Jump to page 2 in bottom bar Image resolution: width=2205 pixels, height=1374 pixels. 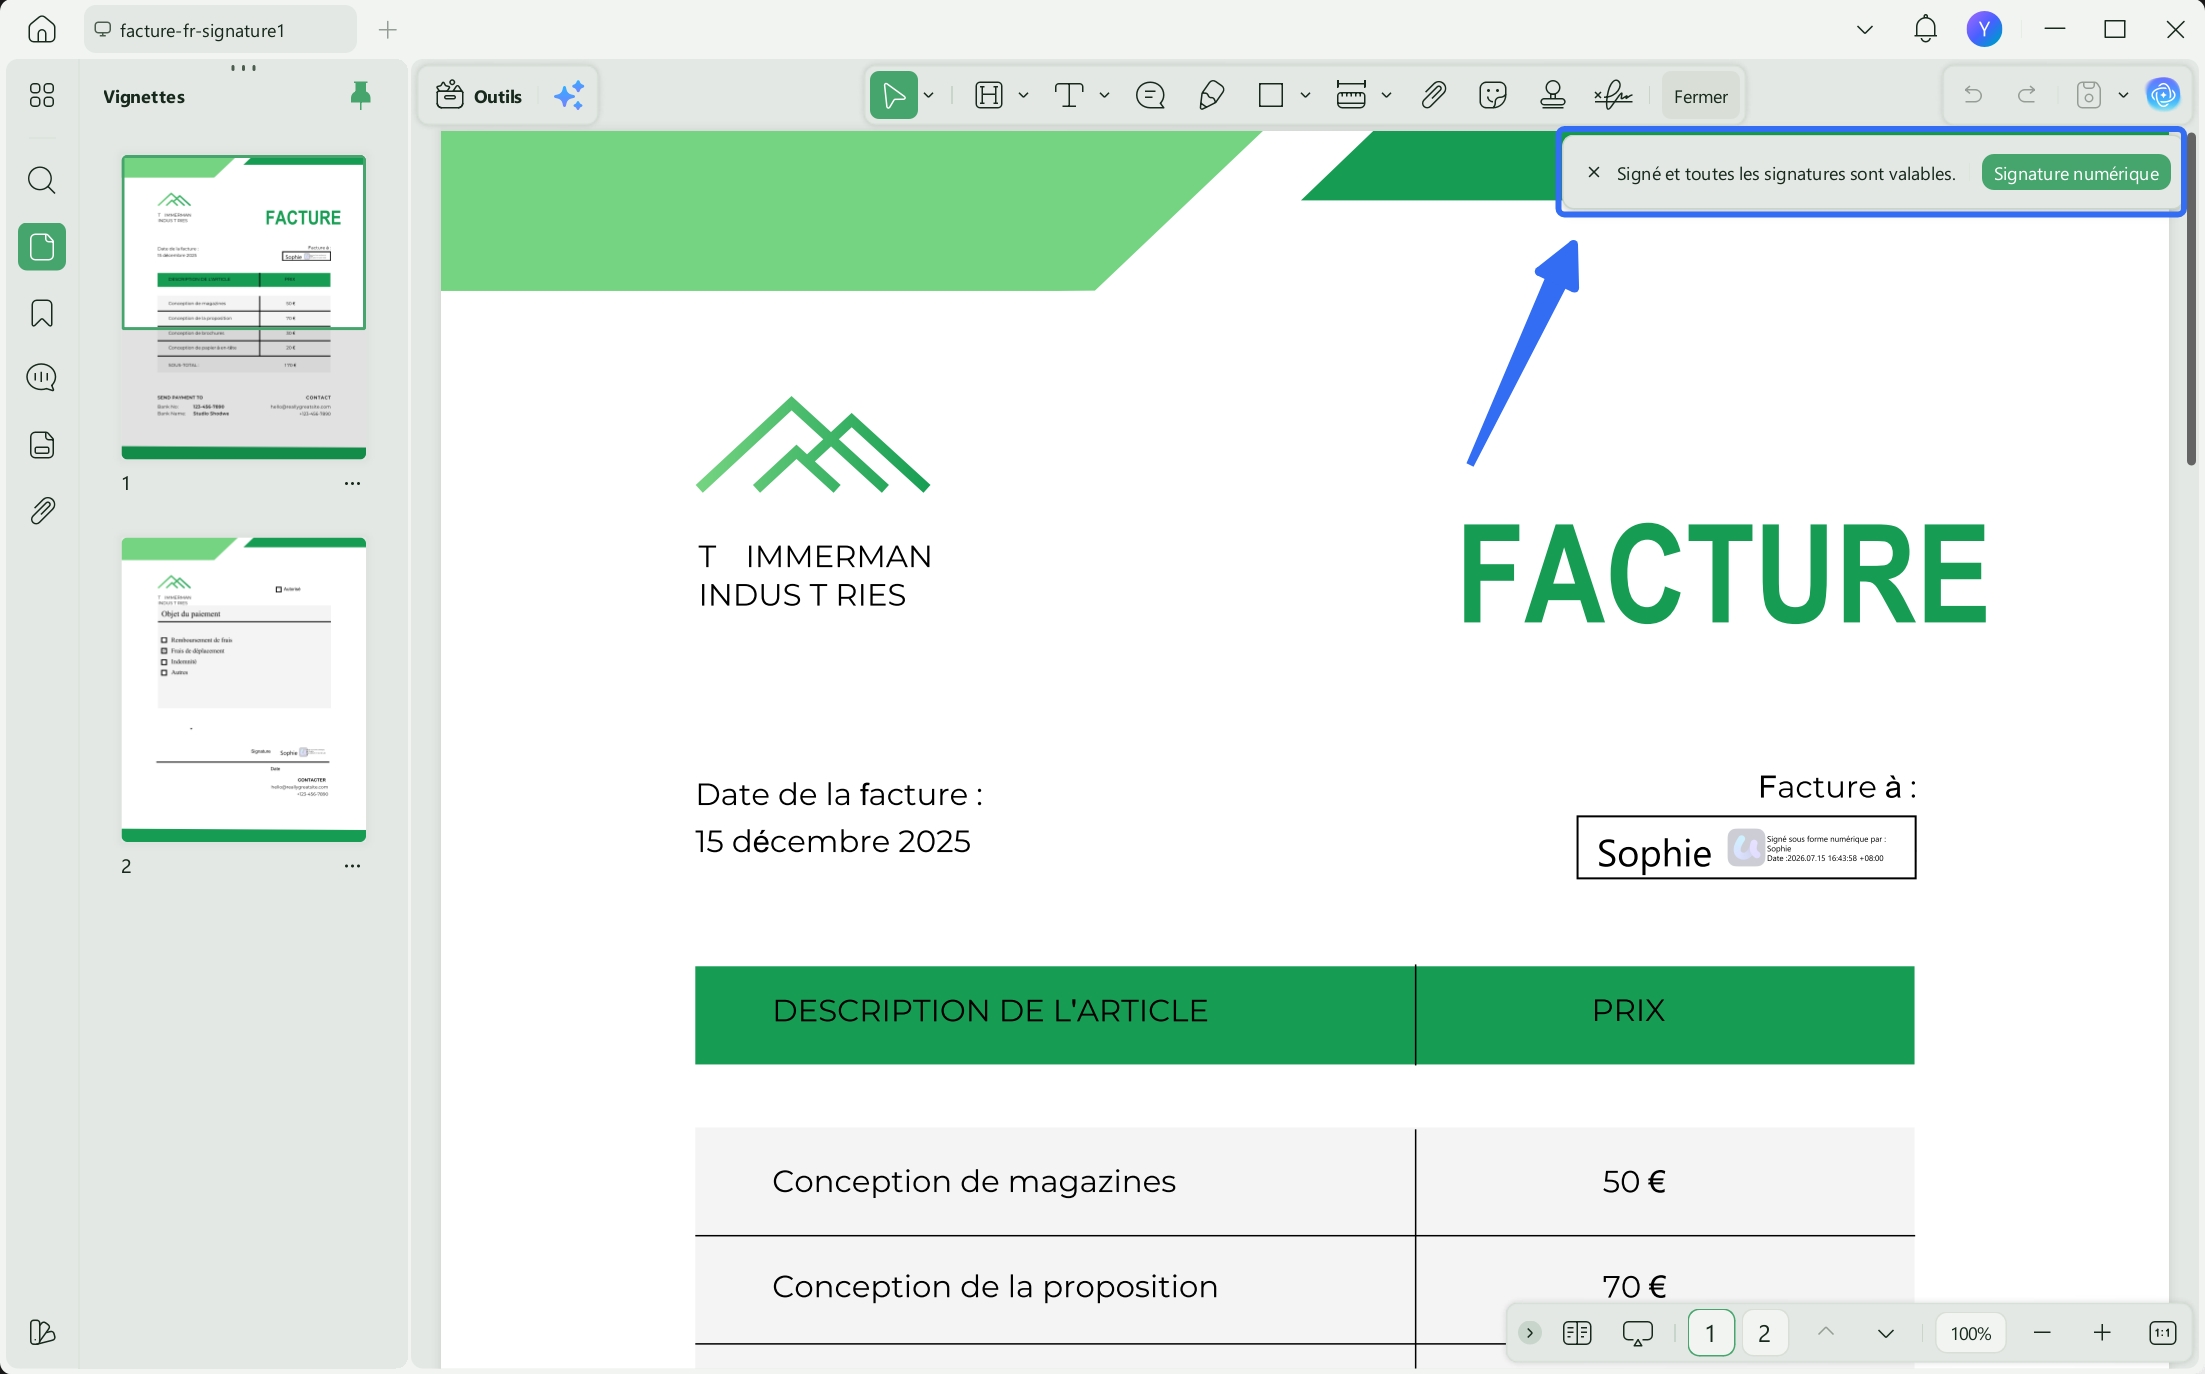coord(1764,1333)
